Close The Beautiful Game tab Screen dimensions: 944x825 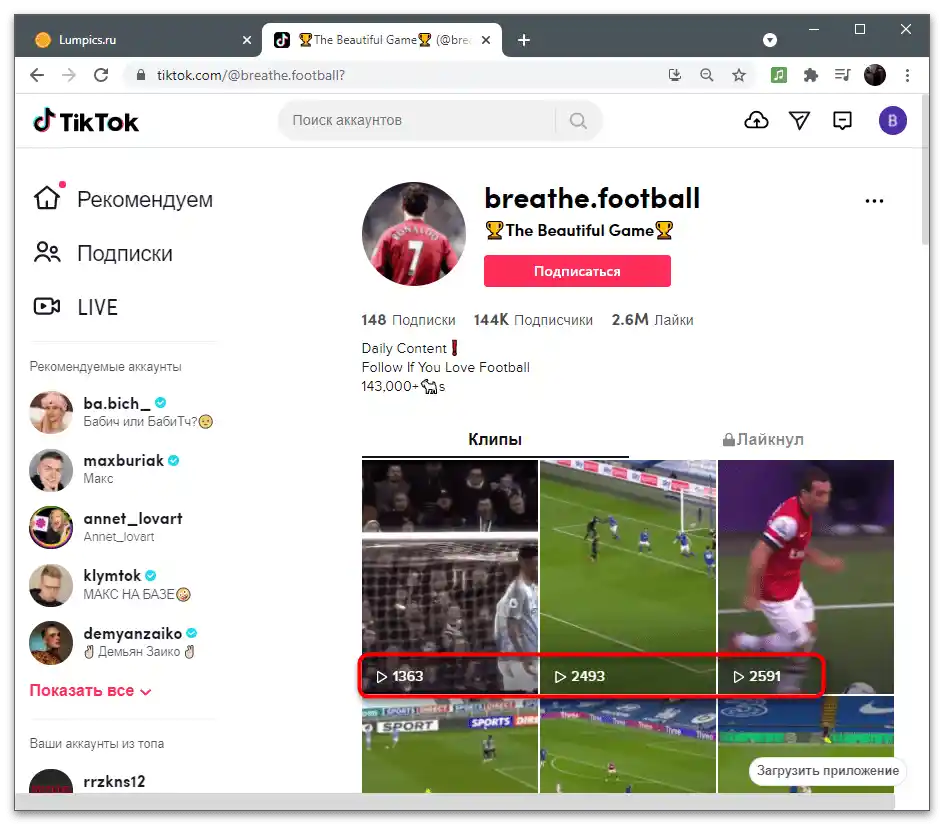point(486,40)
